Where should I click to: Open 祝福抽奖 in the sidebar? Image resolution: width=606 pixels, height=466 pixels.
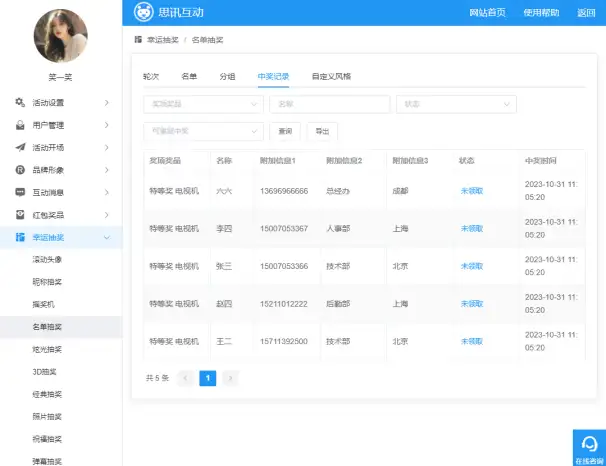(x=47, y=439)
